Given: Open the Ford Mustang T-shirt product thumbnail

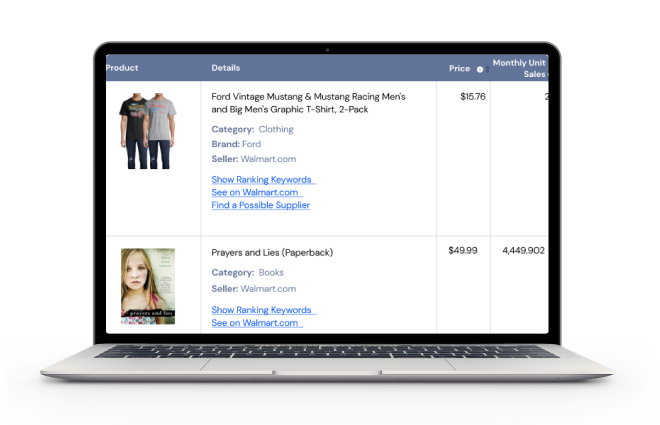Looking at the screenshot, I should coord(147,131).
